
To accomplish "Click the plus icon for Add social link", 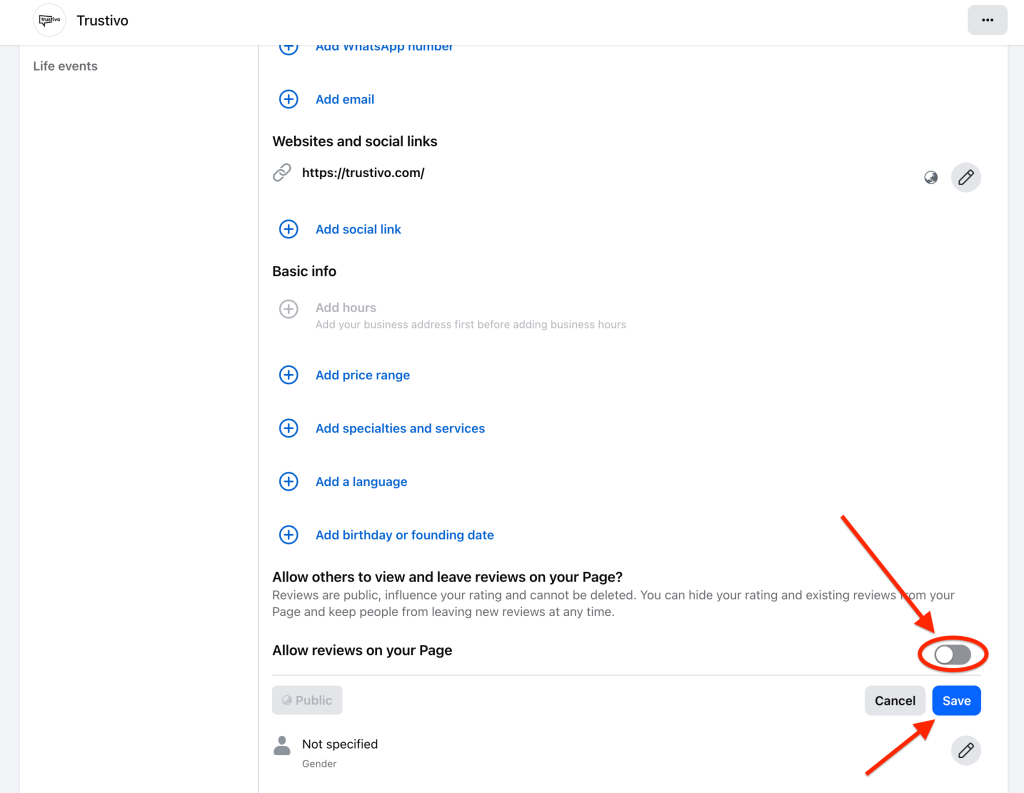I will click(x=288, y=229).
